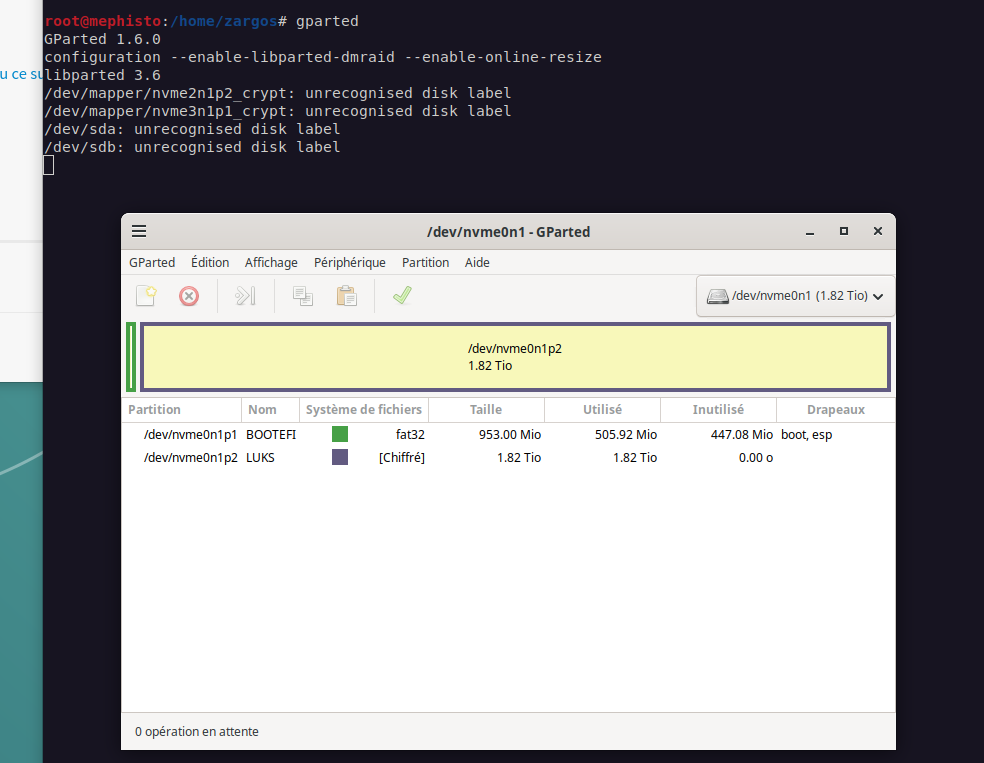Viewport: 984px width, 763px height.
Task: Open the Périphérique menu
Action: tap(349, 262)
